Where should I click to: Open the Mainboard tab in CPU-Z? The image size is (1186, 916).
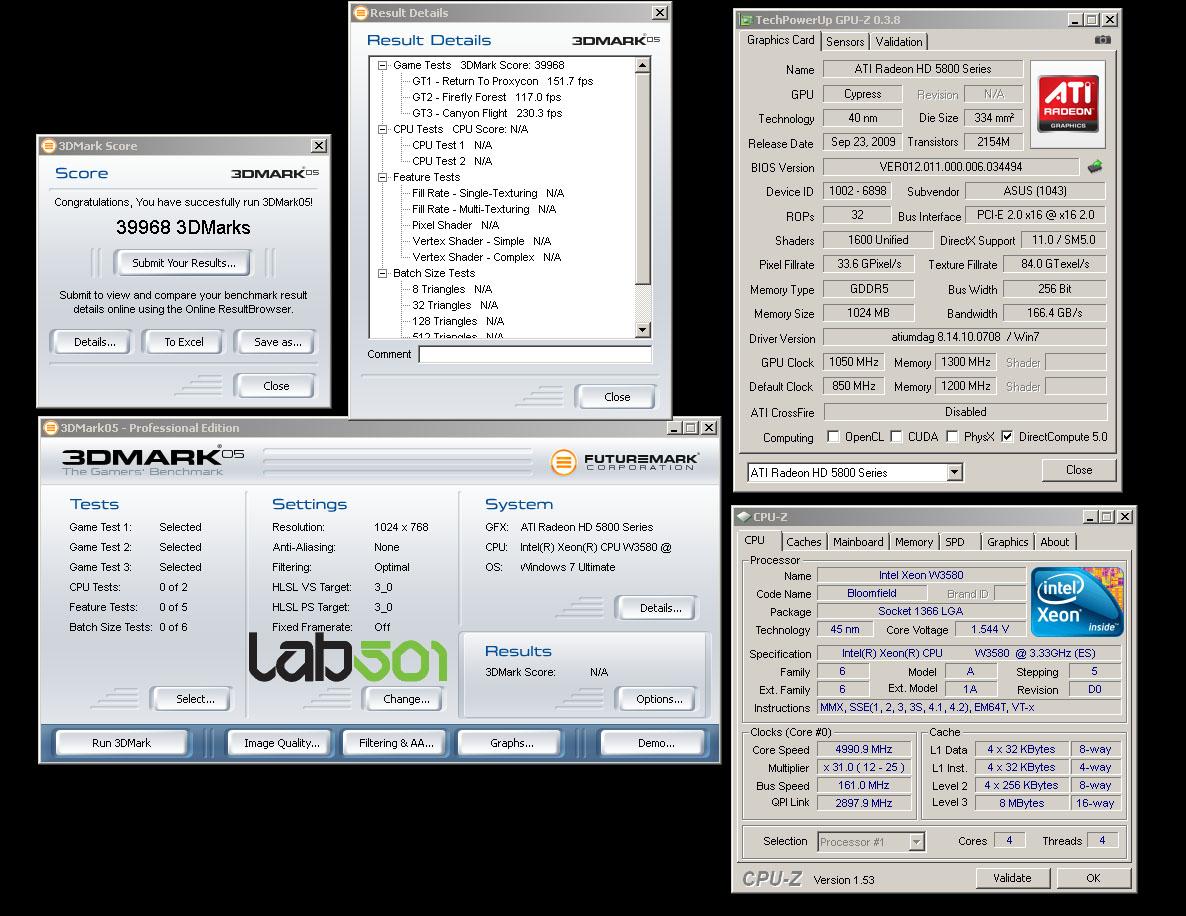click(858, 542)
